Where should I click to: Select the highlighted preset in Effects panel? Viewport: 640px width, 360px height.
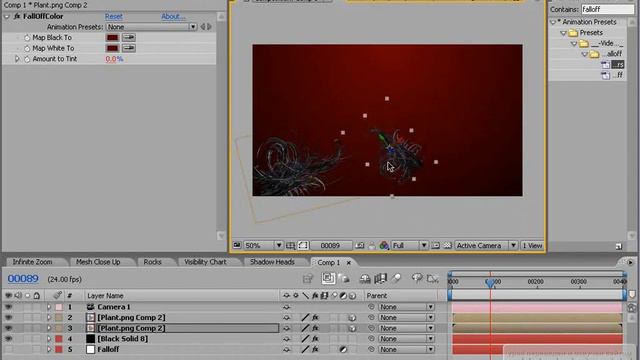[x=619, y=64]
